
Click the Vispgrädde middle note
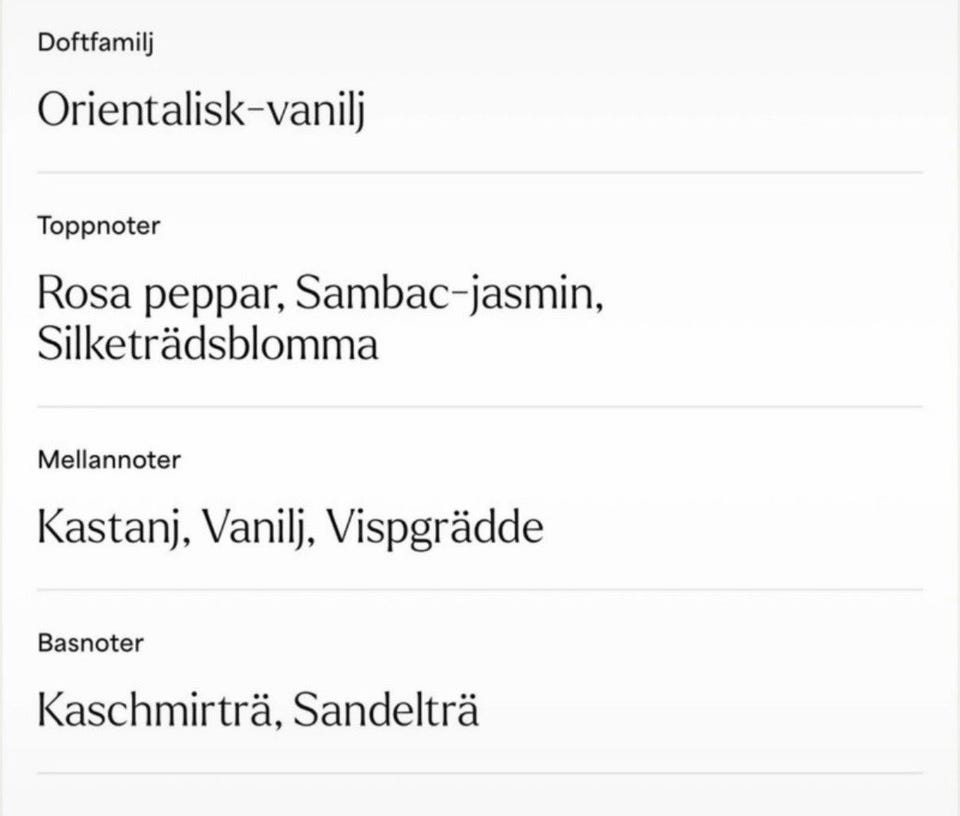pos(435,528)
